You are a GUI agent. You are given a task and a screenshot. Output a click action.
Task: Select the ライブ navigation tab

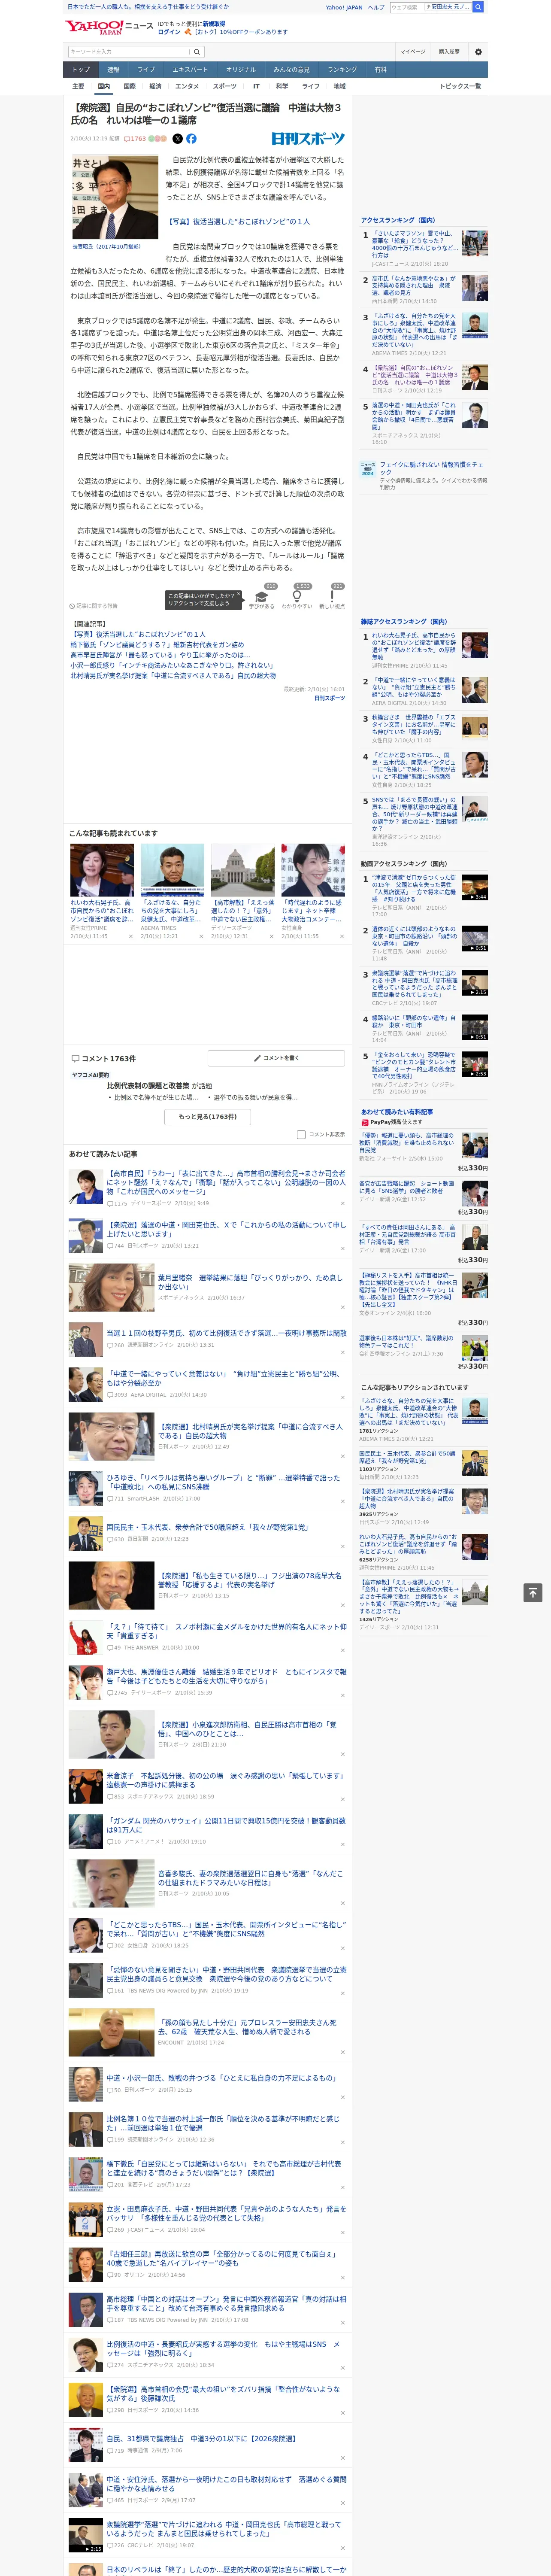tap(146, 70)
